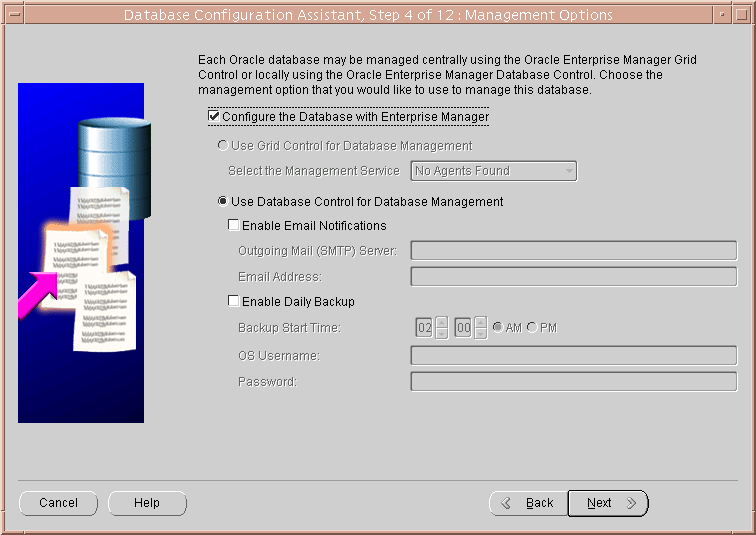The width and height of the screenshot is (756, 535).
Task: Choose the PM radio option
Action: [531, 328]
